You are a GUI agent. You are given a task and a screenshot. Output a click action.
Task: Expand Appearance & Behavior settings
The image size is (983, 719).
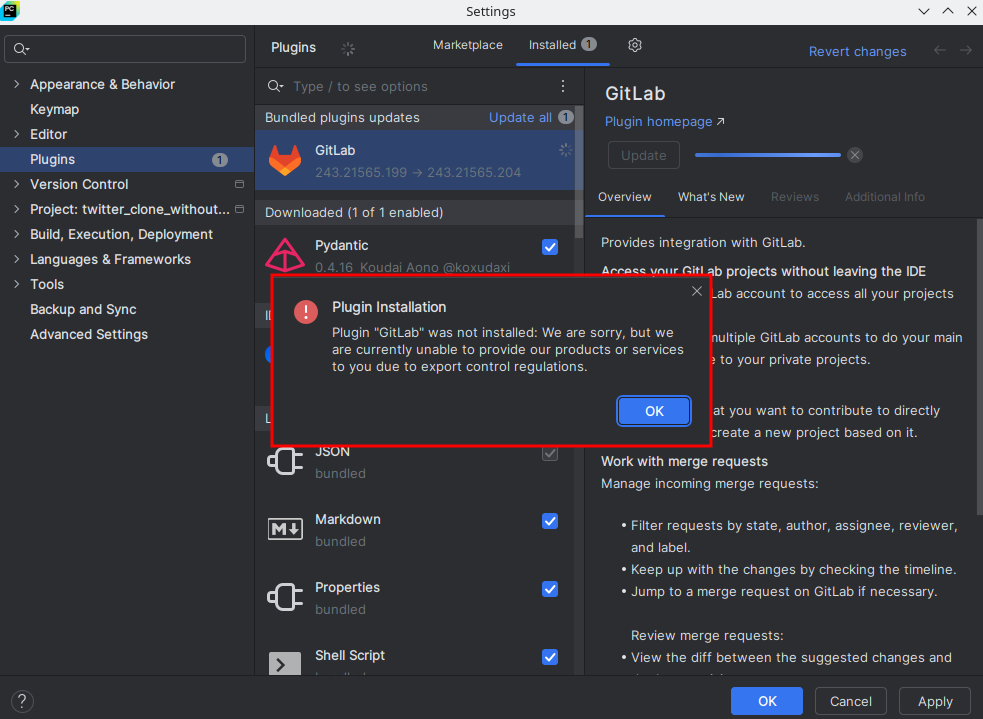point(16,84)
